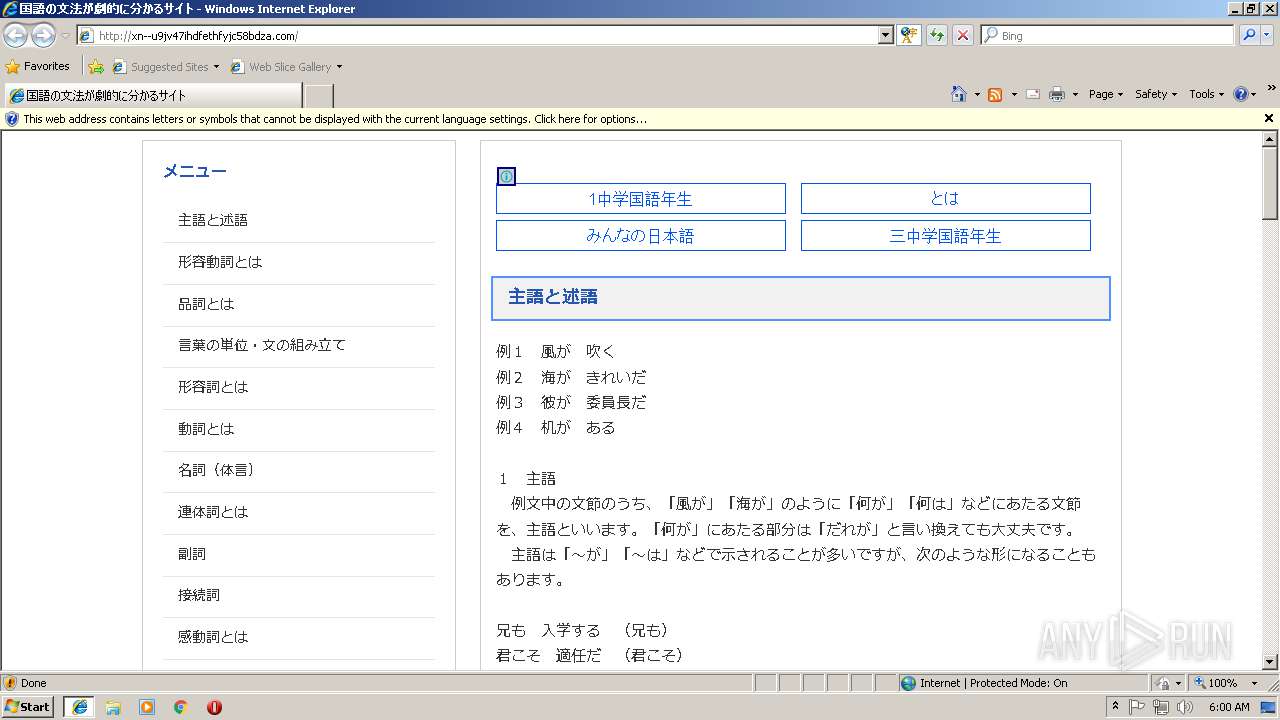Open the red Opera taskbar icon
Image resolution: width=1280 pixels, height=720 pixels.
(214, 707)
